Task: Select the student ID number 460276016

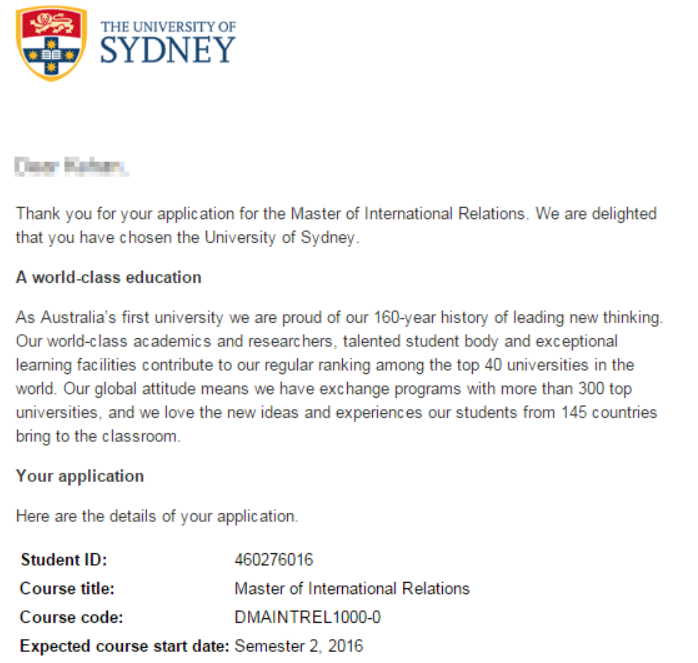Action: pyautogui.click(x=274, y=560)
